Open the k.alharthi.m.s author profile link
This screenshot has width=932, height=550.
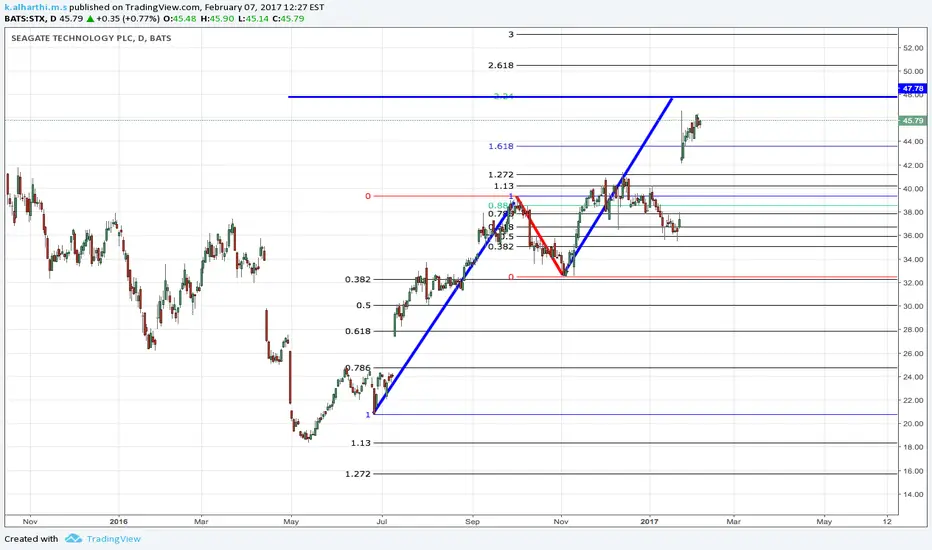(x=36, y=7)
